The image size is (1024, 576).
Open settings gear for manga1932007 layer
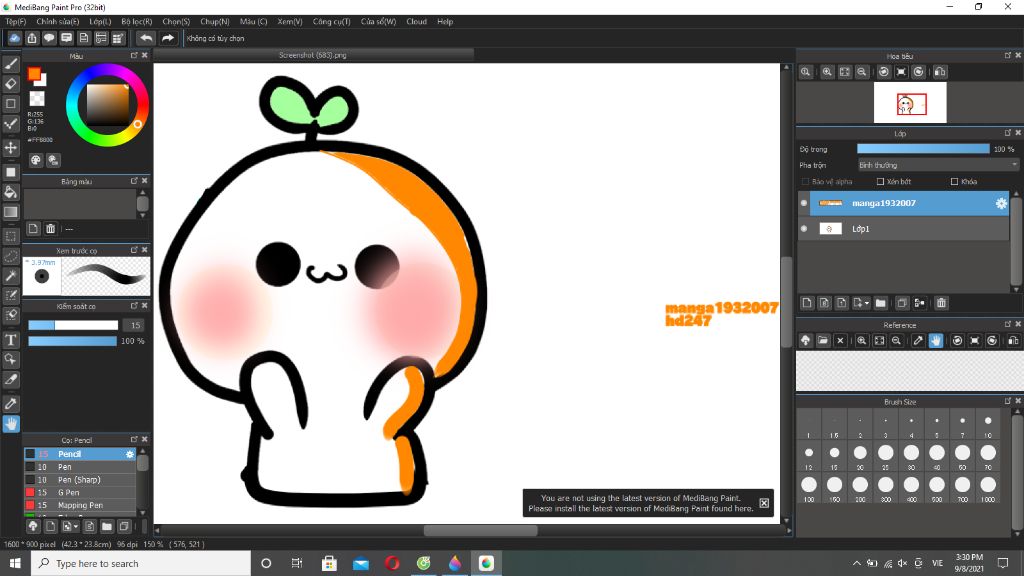[x=1001, y=204]
